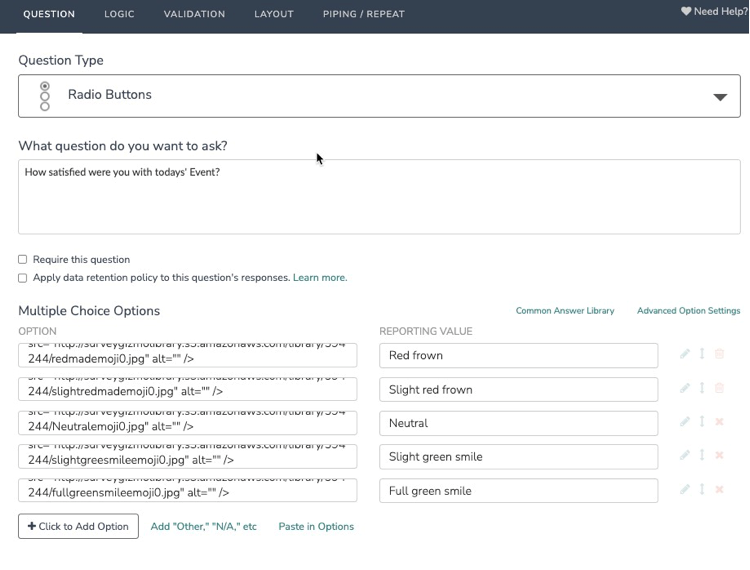
Task: Click the Neutral reporting value field
Action: (518, 423)
